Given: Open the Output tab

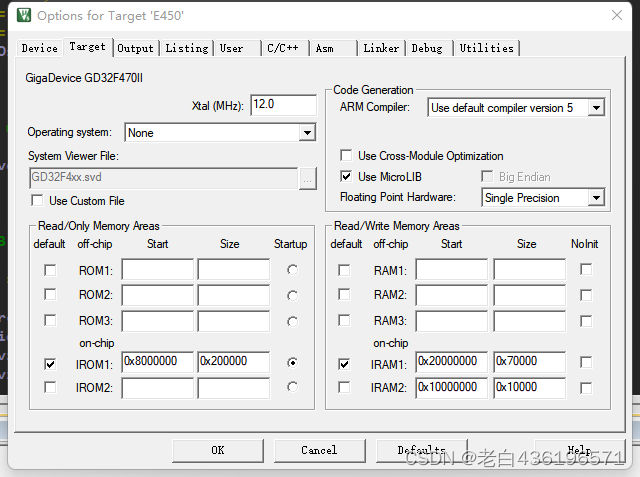Looking at the screenshot, I should (x=136, y=48).
